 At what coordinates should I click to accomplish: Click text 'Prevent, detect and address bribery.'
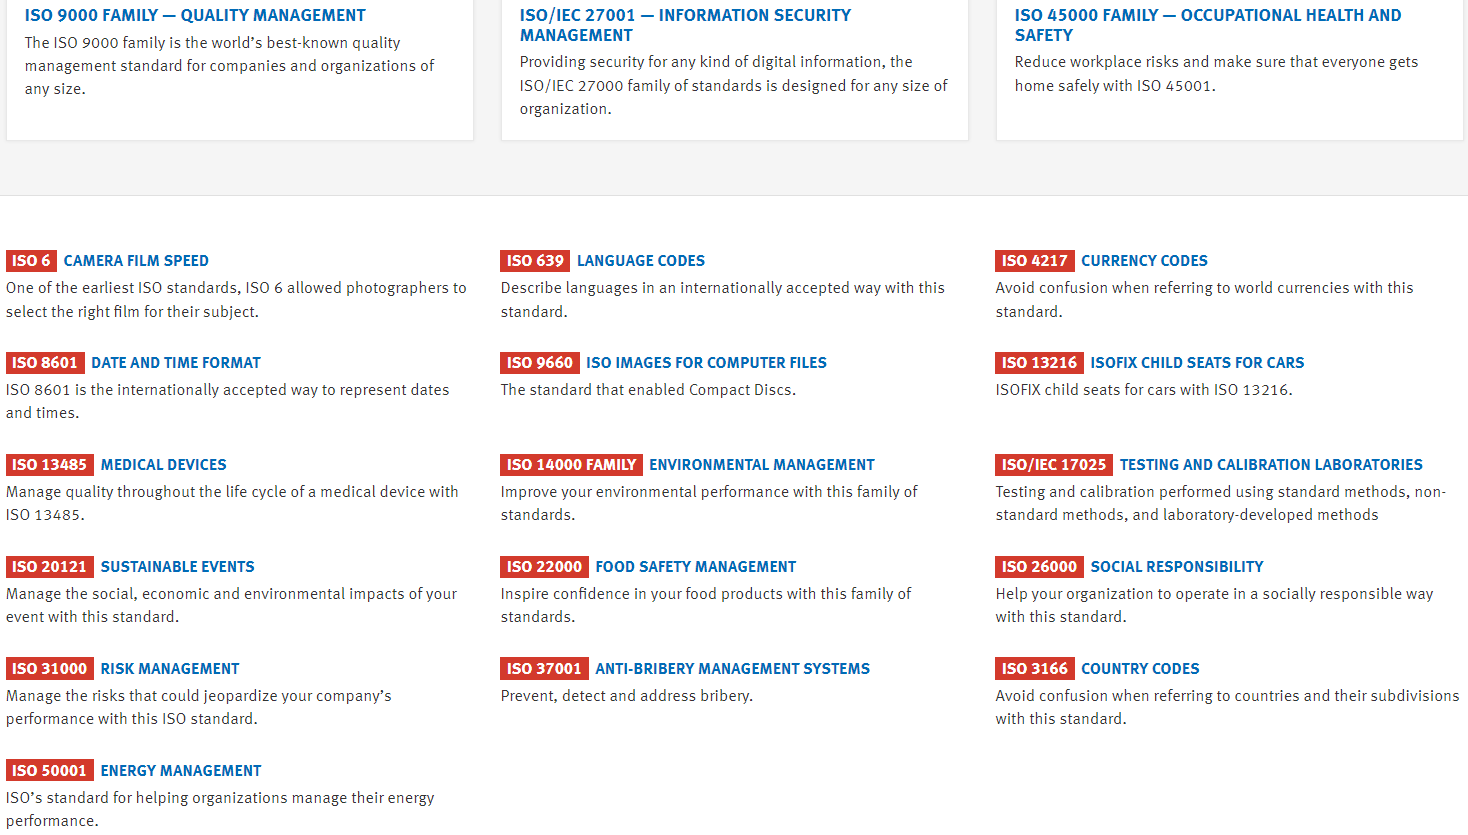tap(627, 696)
